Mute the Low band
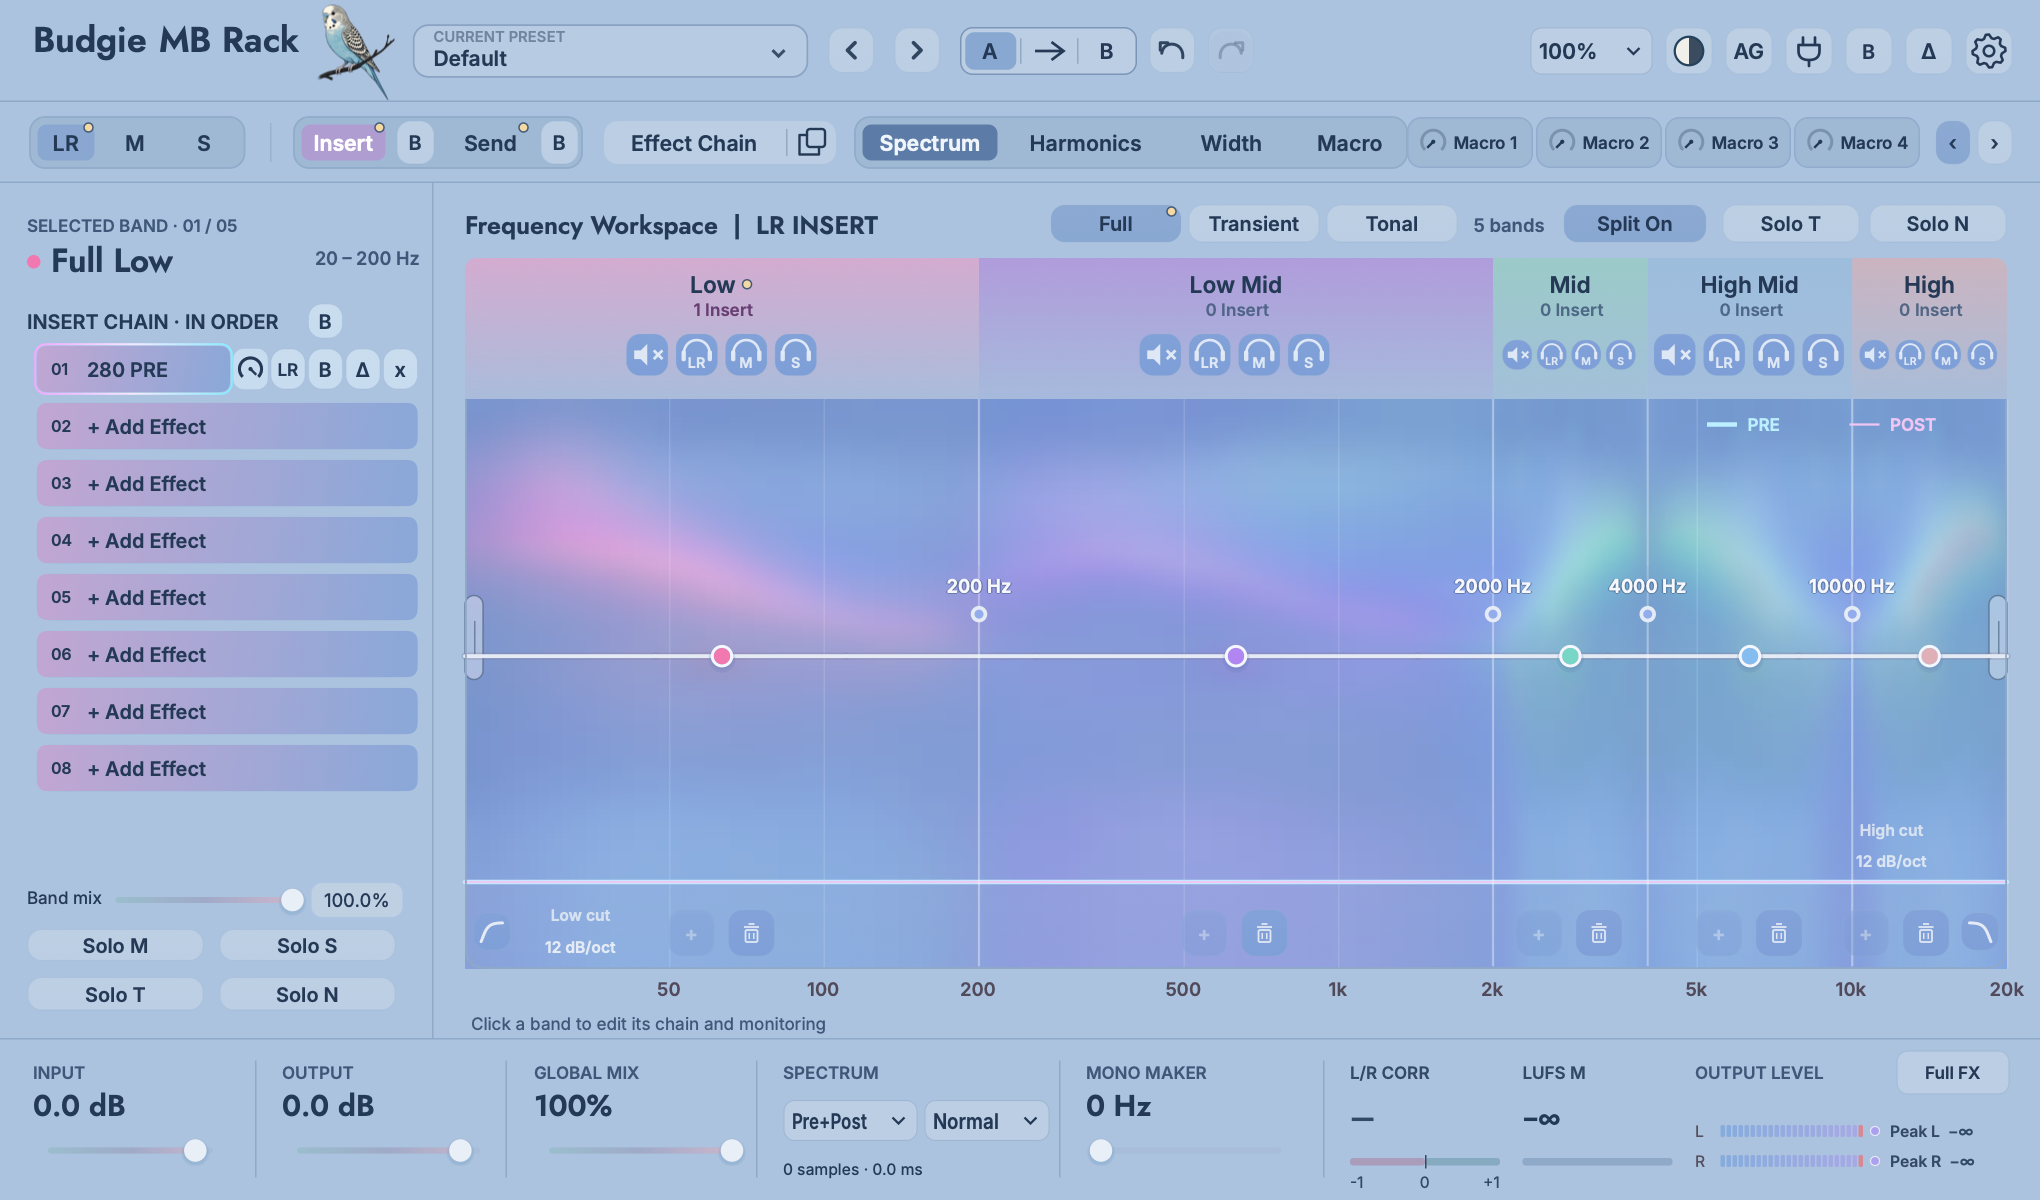Screen dimensions: 2040x1200 click(647, 355)
